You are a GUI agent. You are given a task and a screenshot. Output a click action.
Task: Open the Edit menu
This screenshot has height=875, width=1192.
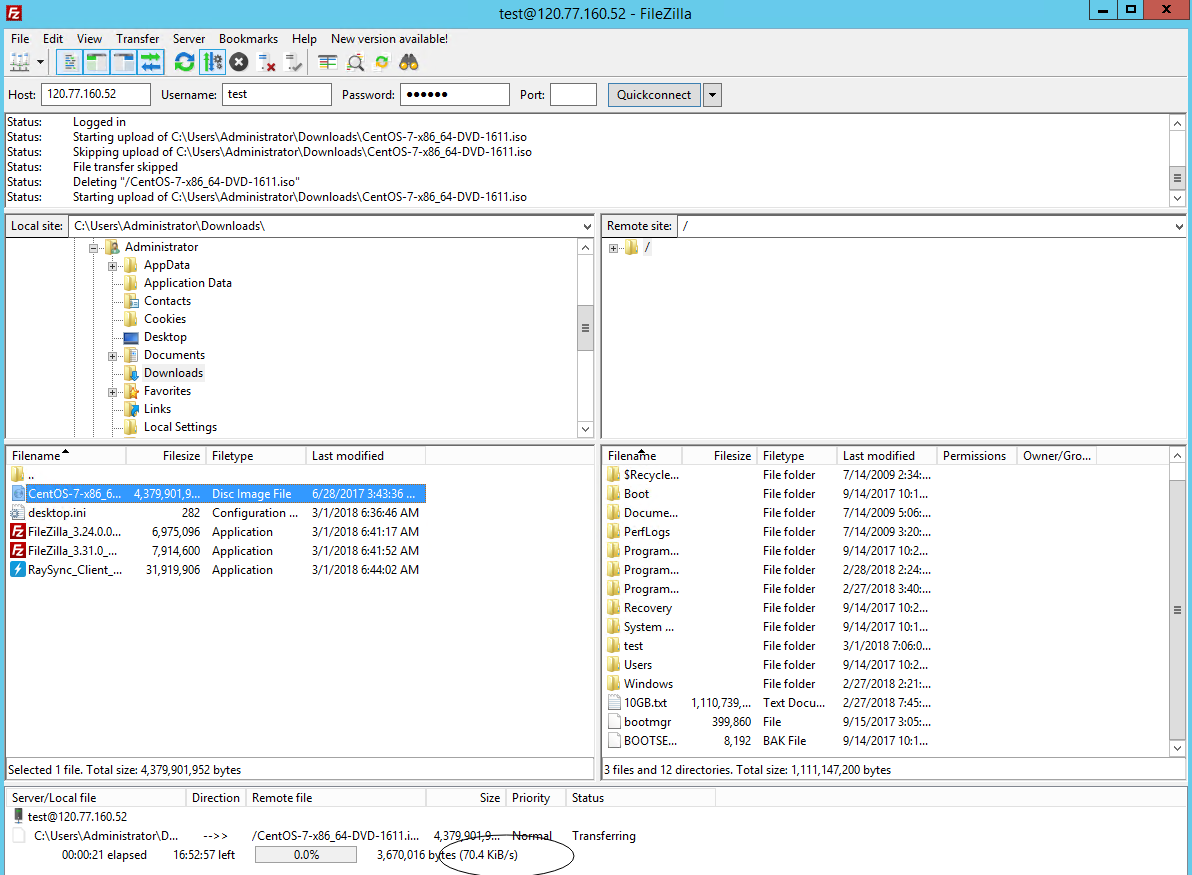tap(52, 39)
